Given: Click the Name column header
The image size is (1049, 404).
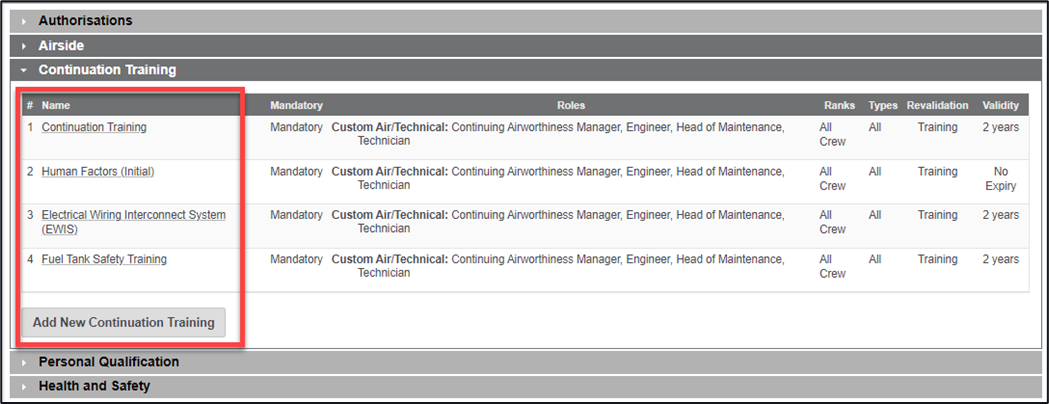Looking at the screenshot, I should [56, 105].
